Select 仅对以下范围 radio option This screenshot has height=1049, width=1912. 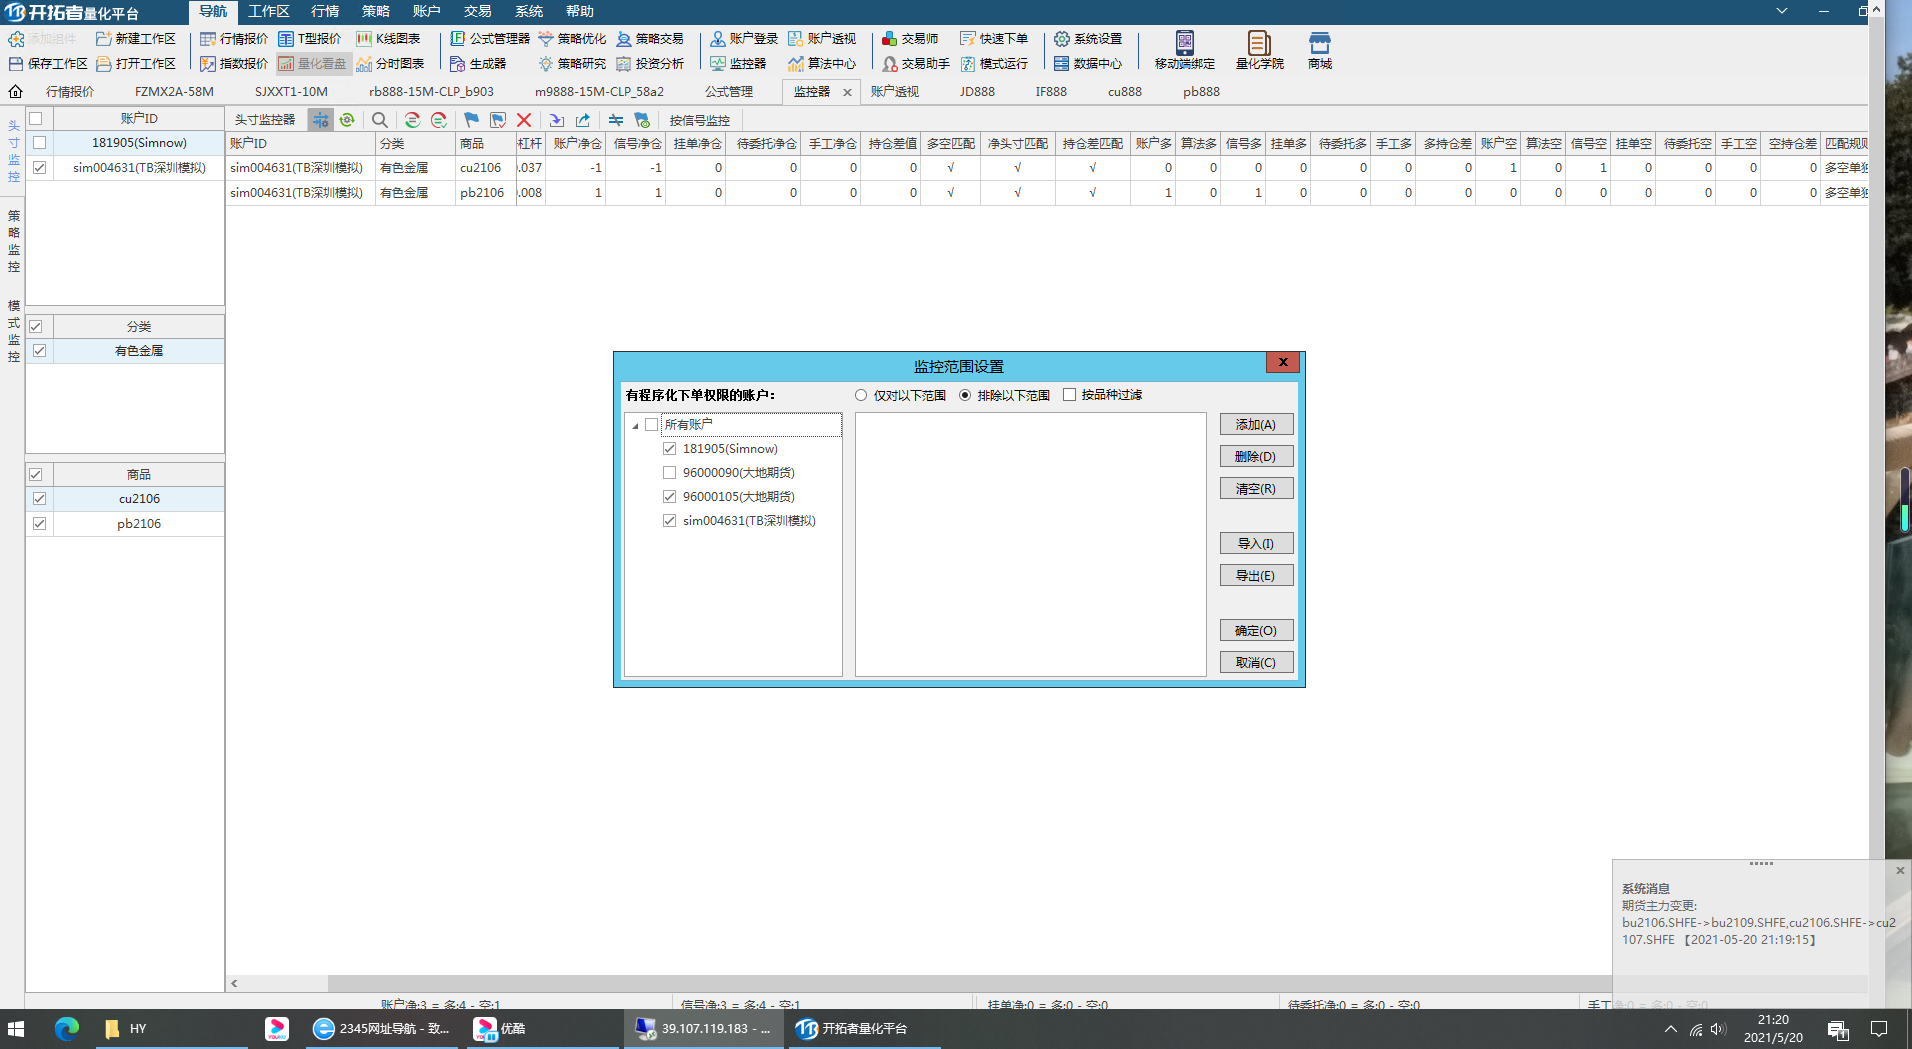point(861,396)
